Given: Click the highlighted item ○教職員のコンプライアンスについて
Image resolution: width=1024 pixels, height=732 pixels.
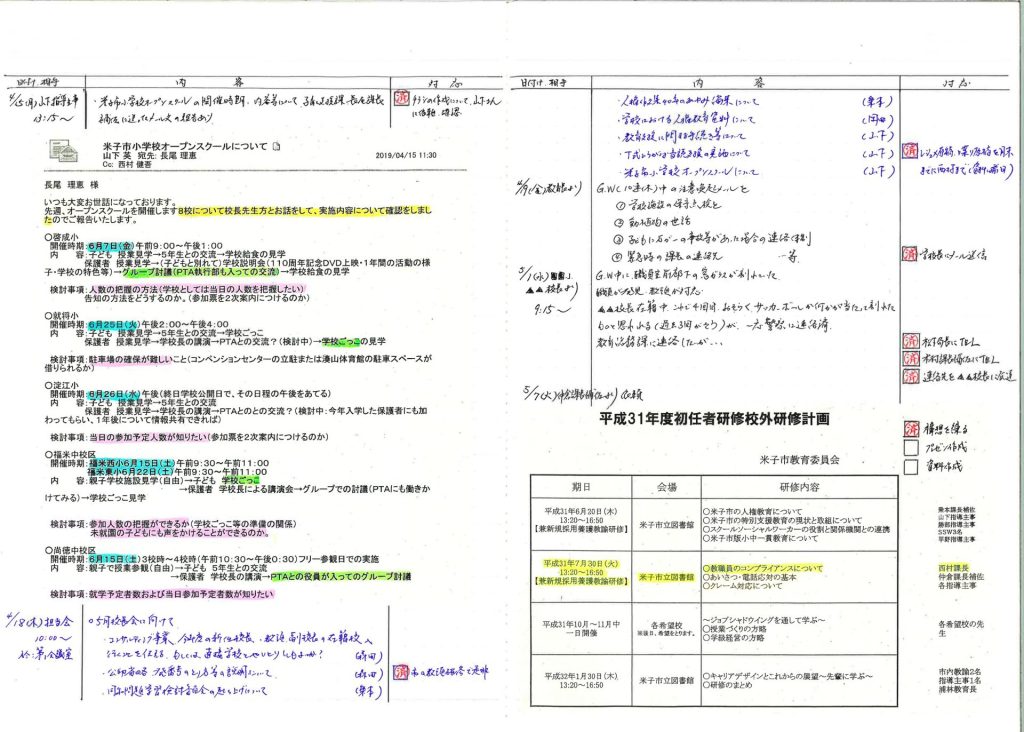Looking at the screenshot, I should (x=763, y=569).
